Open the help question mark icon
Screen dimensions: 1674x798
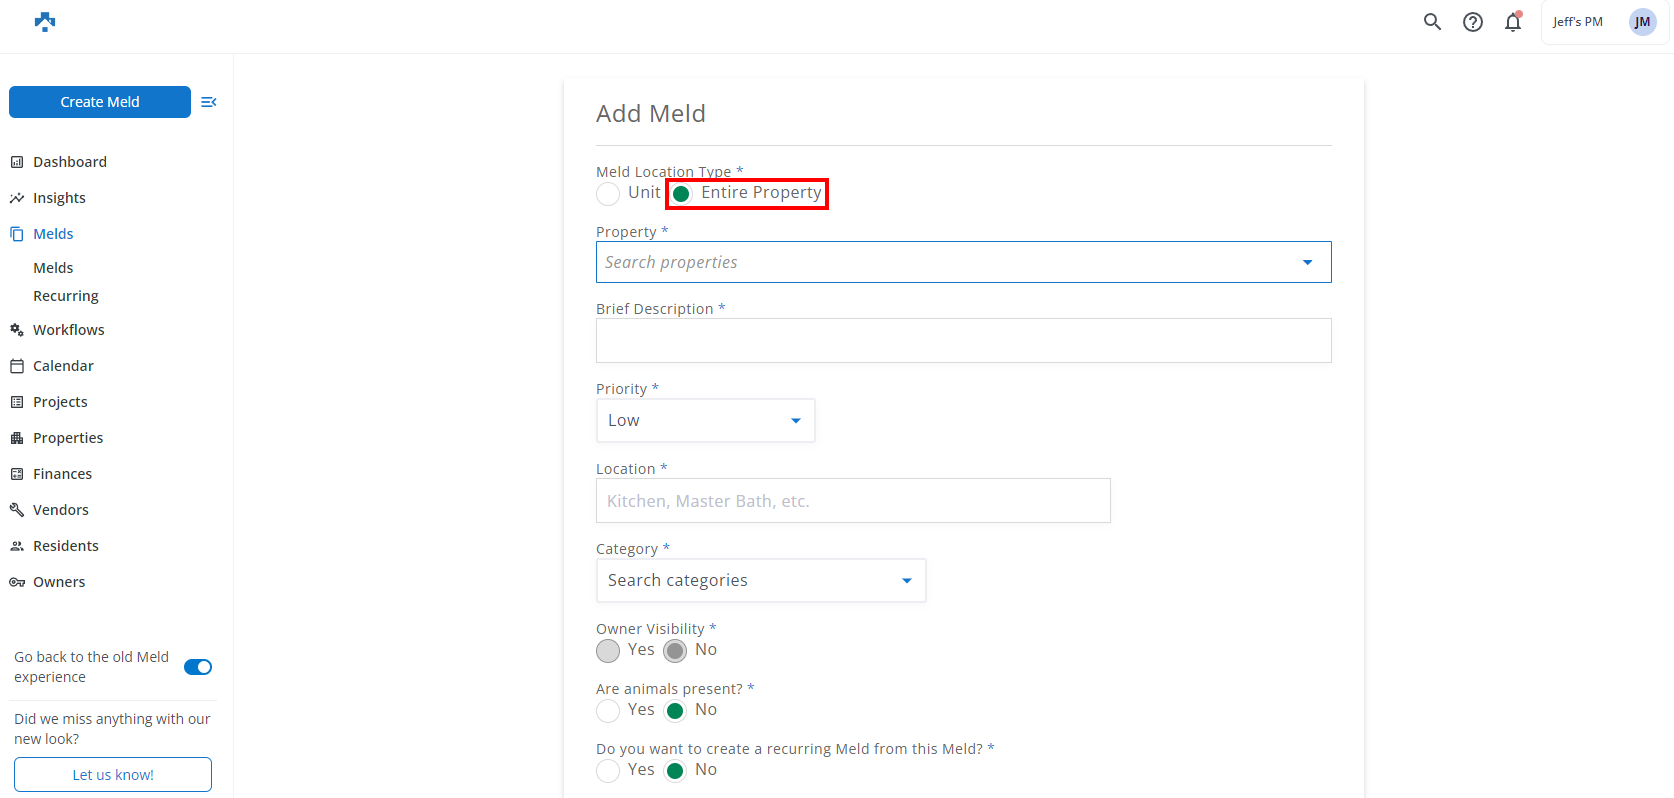tap(1472, 22)
